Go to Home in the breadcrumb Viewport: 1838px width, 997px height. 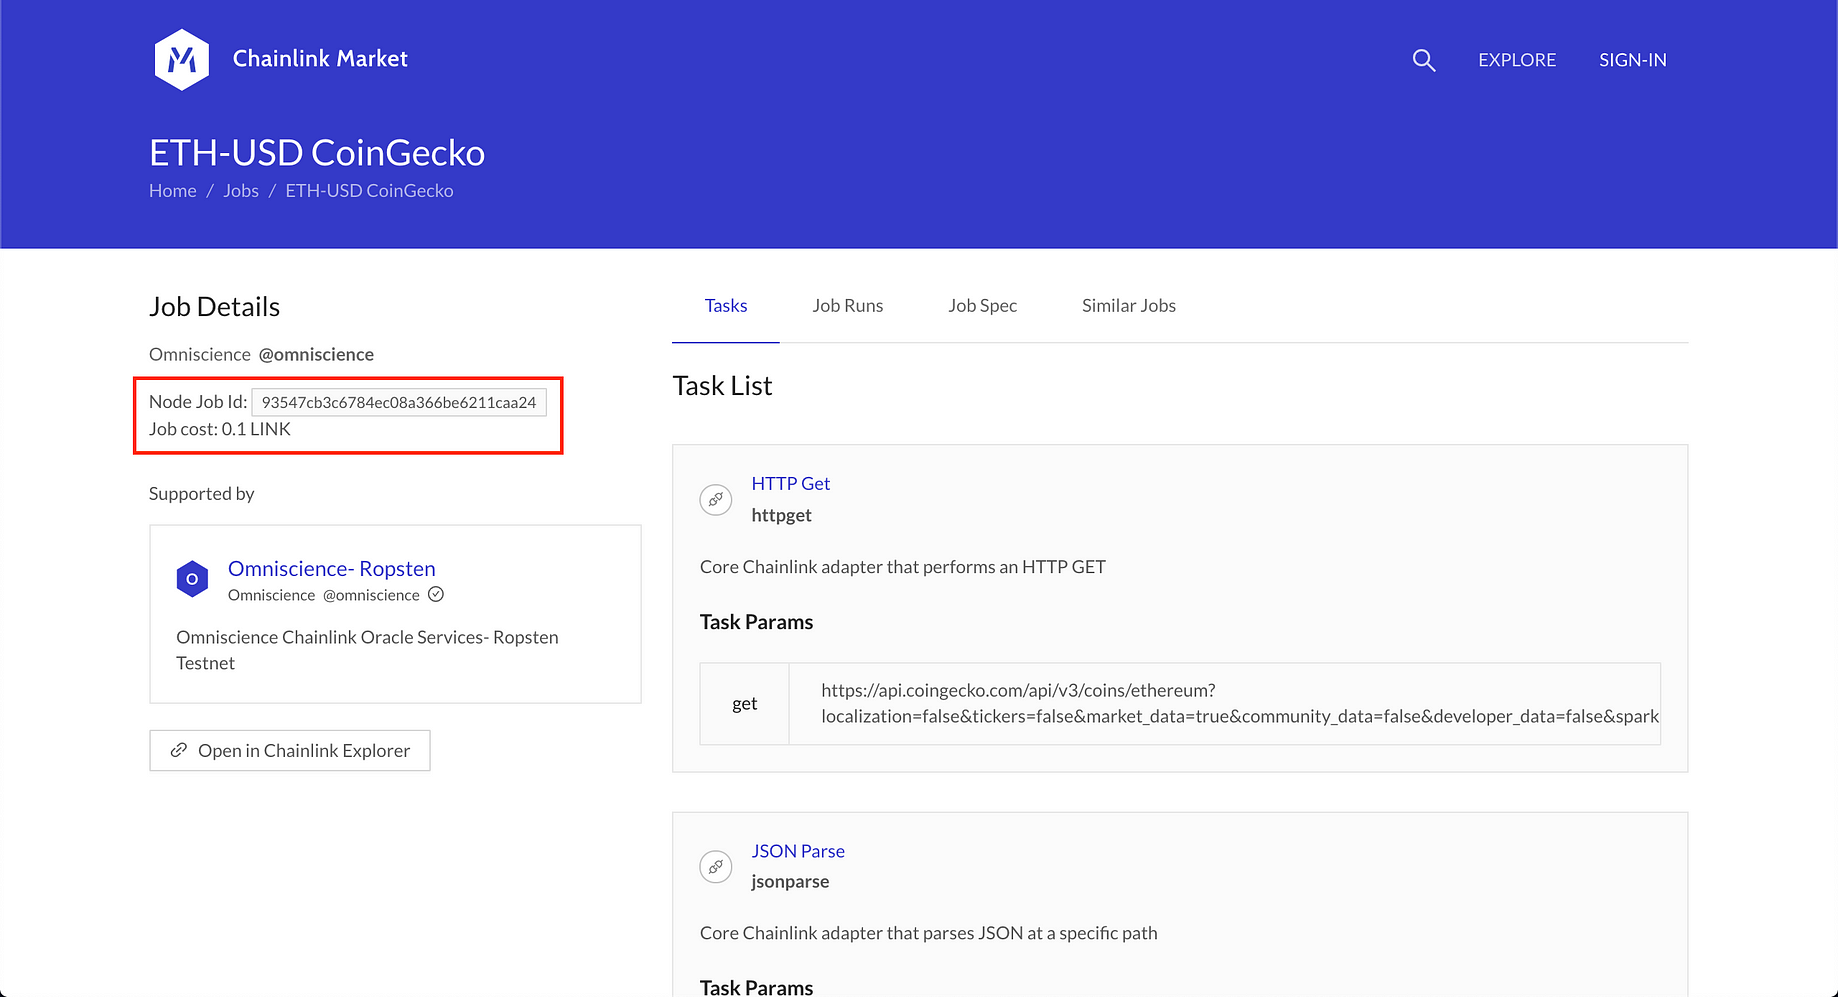tap(173, 191)
